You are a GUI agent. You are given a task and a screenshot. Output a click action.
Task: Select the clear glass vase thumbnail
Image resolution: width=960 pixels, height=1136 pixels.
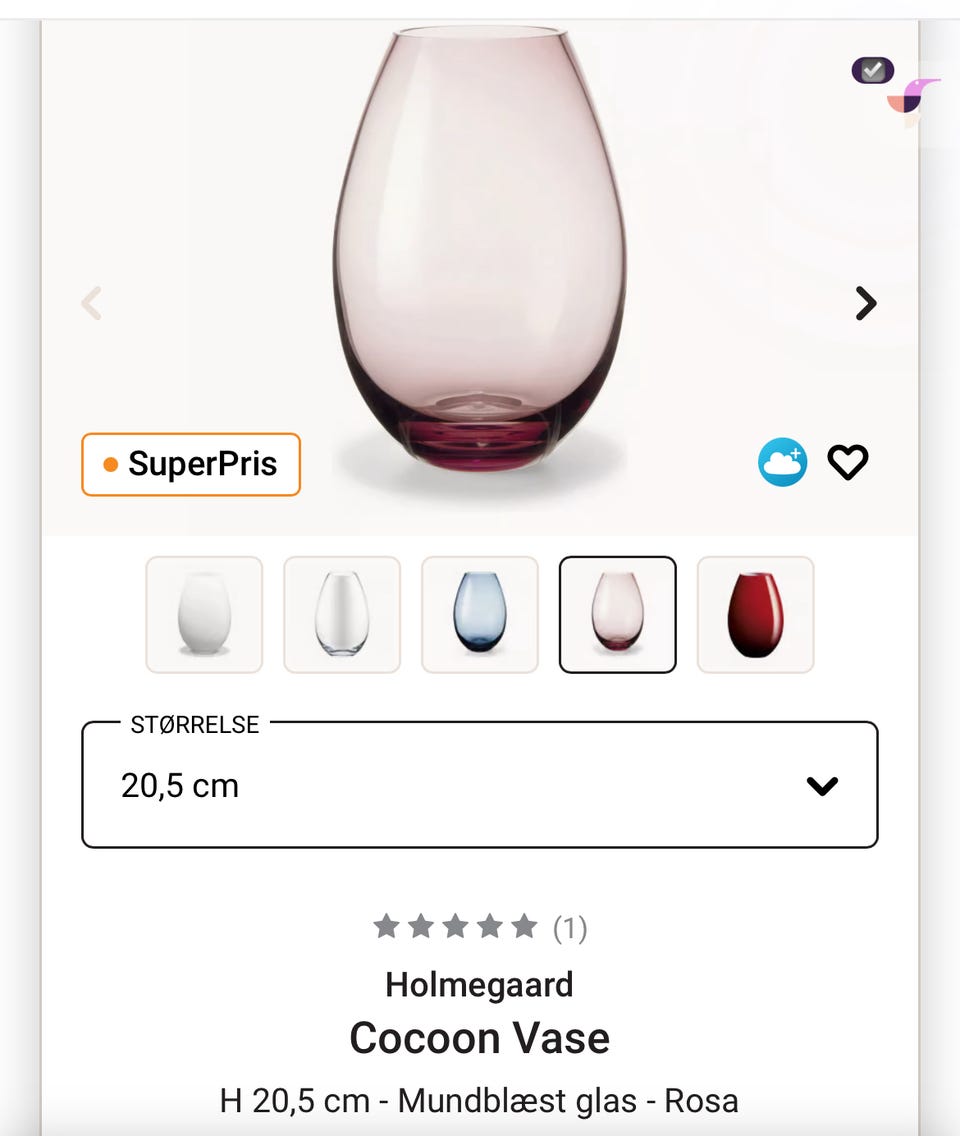342,614
